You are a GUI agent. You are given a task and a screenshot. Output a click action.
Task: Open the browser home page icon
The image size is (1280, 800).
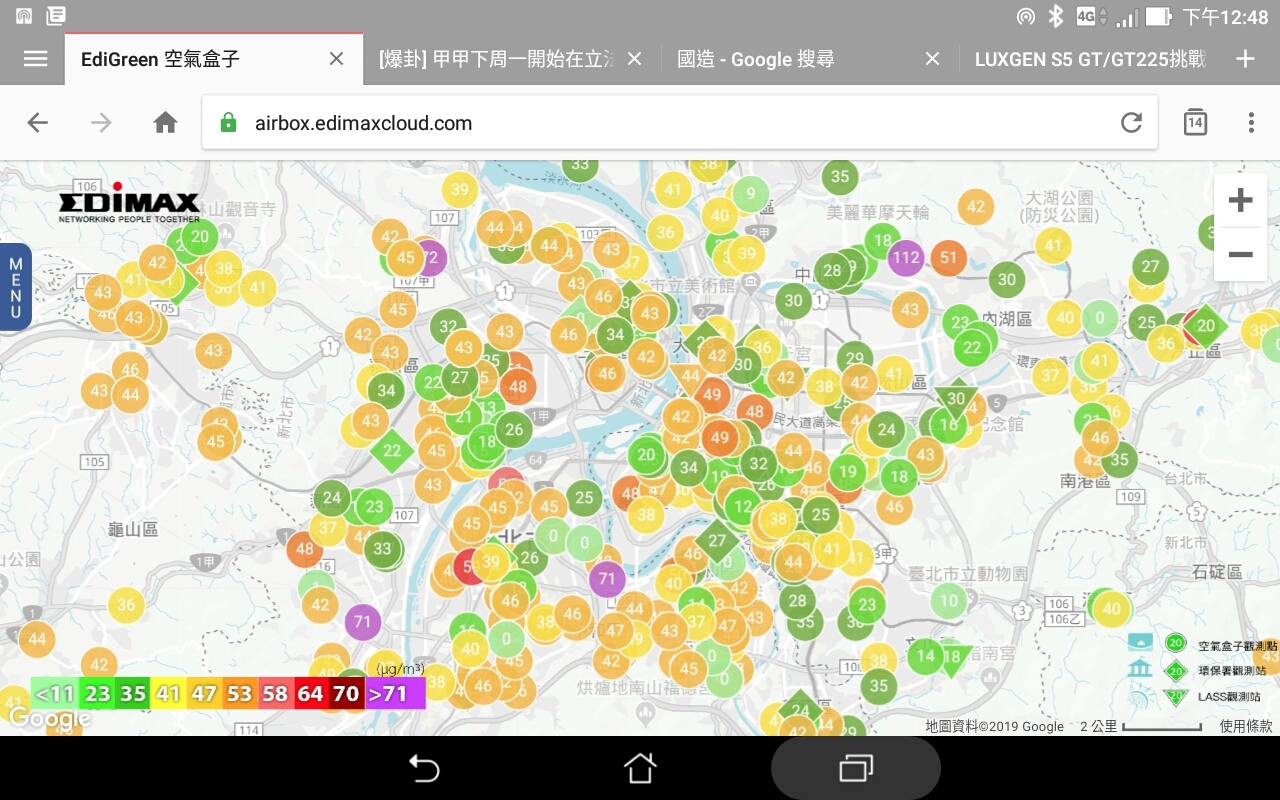coord(165,123)
